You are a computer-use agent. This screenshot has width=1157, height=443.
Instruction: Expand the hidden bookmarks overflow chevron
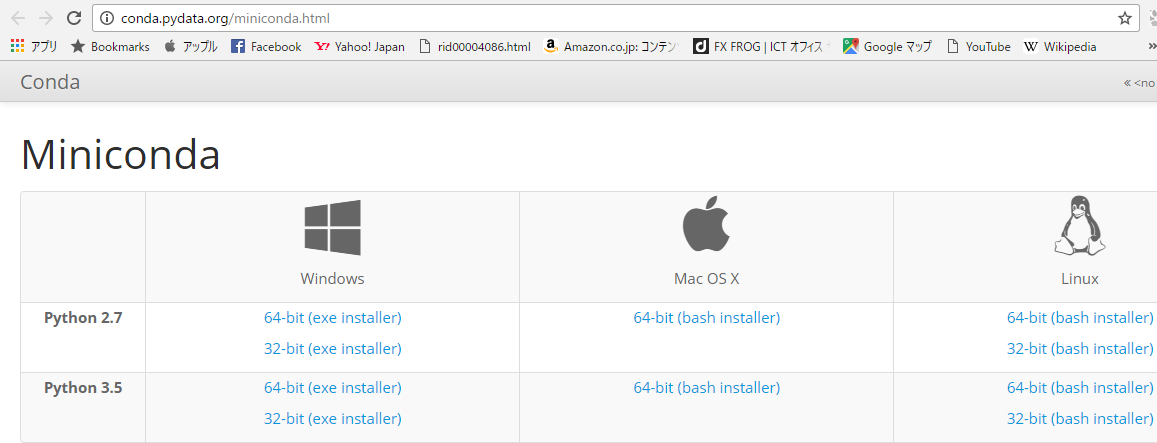[x=1150, y=46]
